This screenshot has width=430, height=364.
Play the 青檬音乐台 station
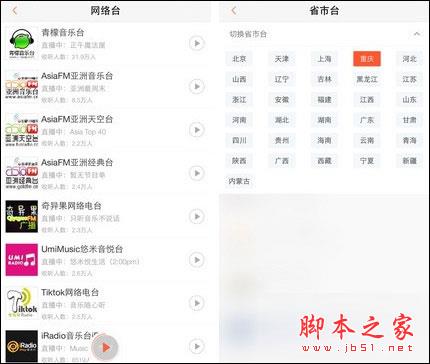[x=197, y=43]
